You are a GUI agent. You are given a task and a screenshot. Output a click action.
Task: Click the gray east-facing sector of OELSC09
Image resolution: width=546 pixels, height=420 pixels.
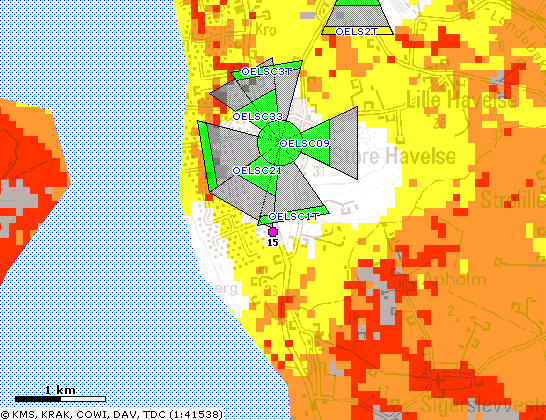(343, 143)
